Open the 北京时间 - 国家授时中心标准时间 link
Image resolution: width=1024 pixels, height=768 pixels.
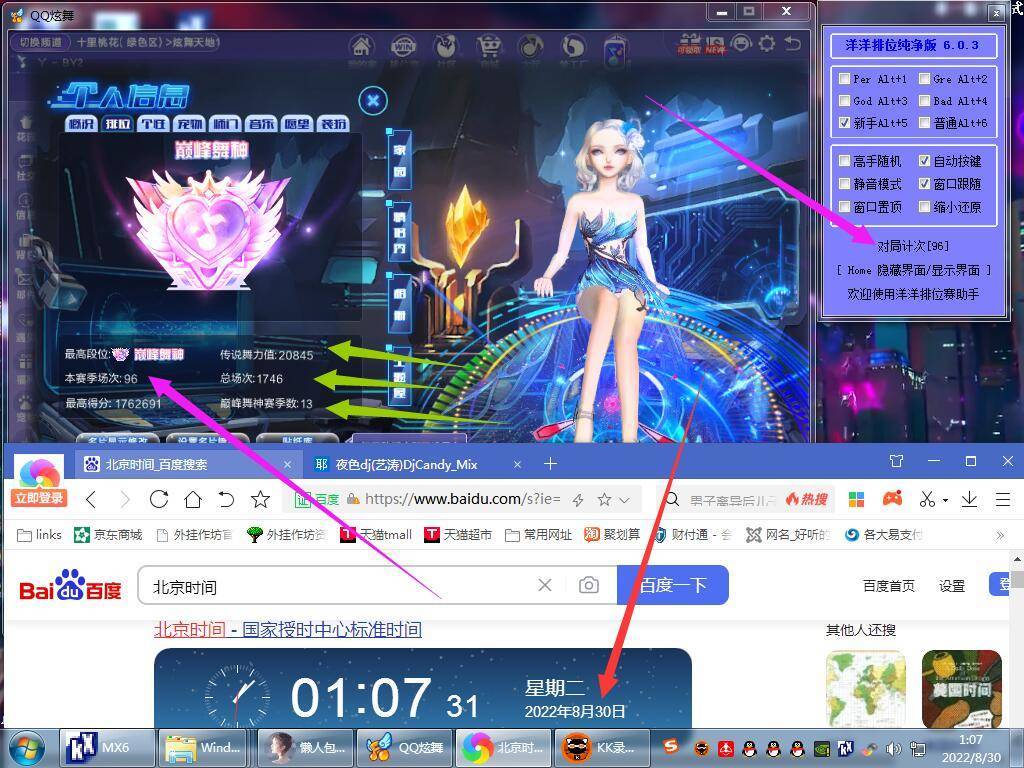click(x=288, y=630)
